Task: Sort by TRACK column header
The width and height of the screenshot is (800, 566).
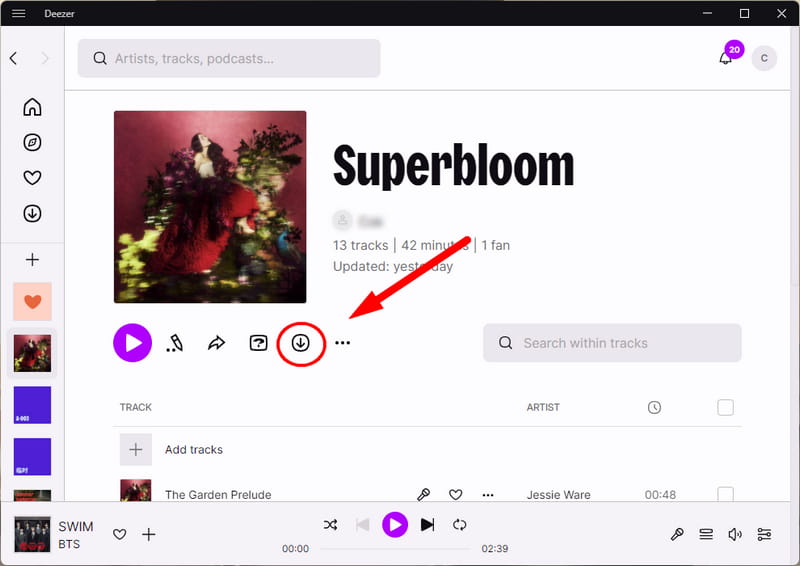Action: [x=136, y=407]
